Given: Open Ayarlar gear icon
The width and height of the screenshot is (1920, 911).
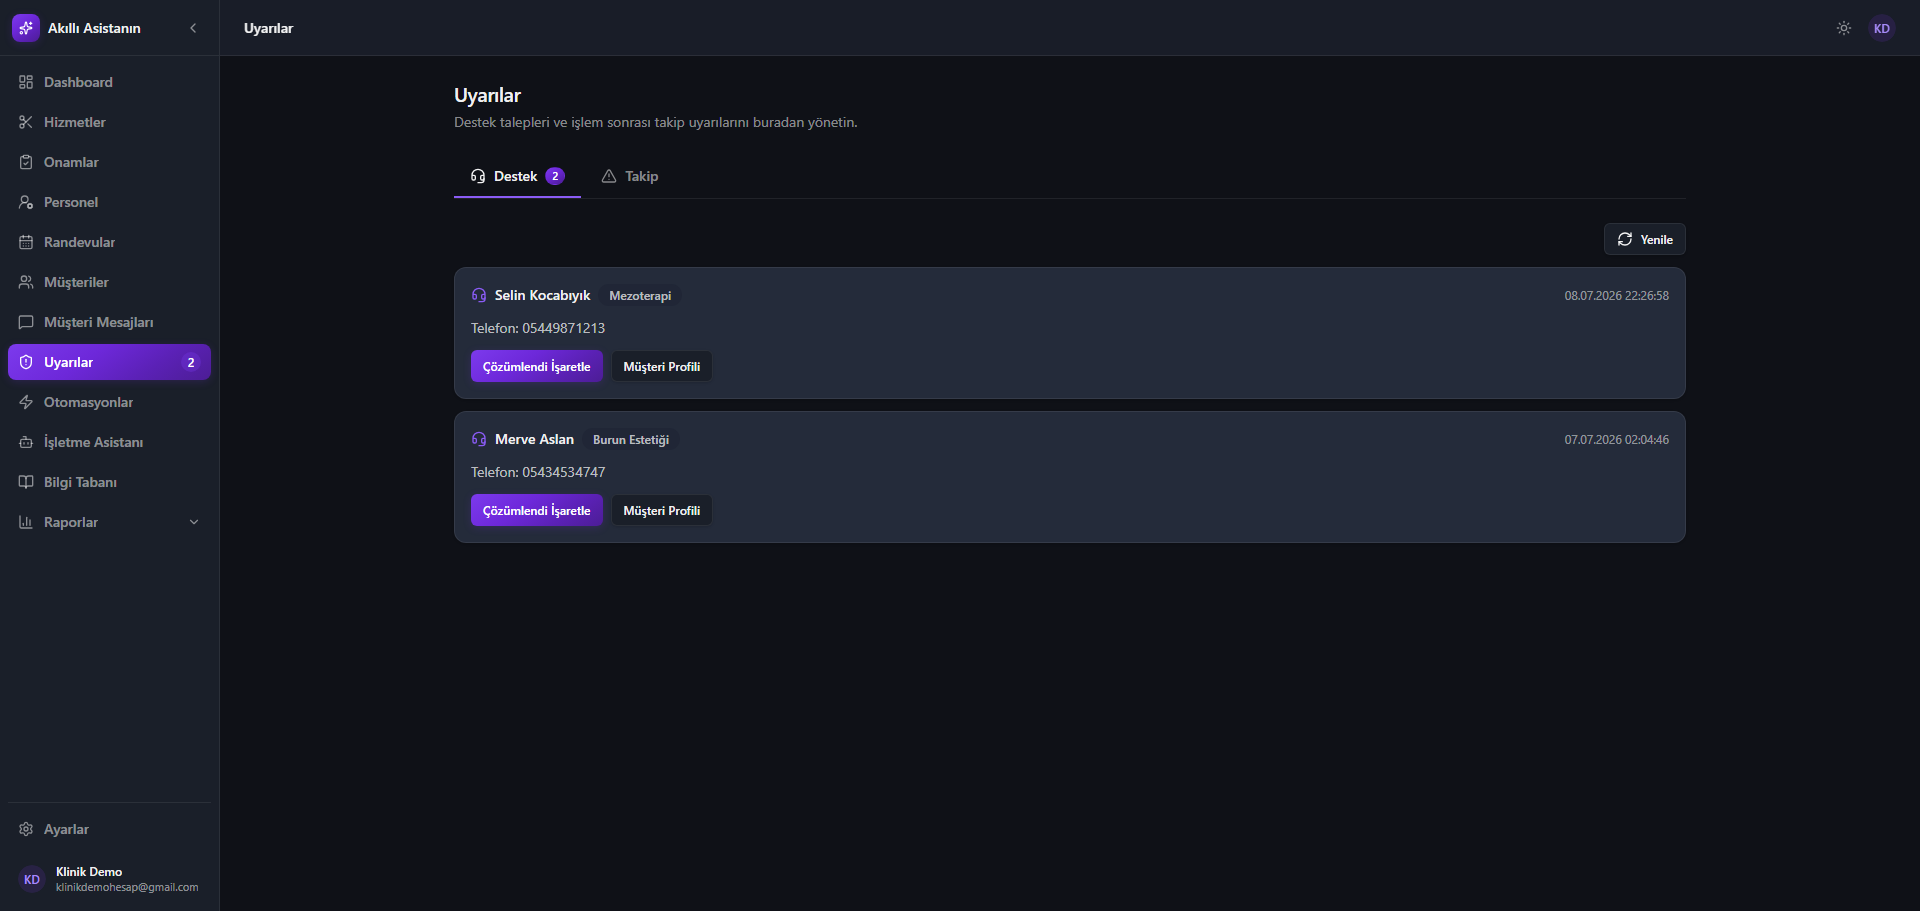Looking at the screenshot, I should tap(26, 829).
